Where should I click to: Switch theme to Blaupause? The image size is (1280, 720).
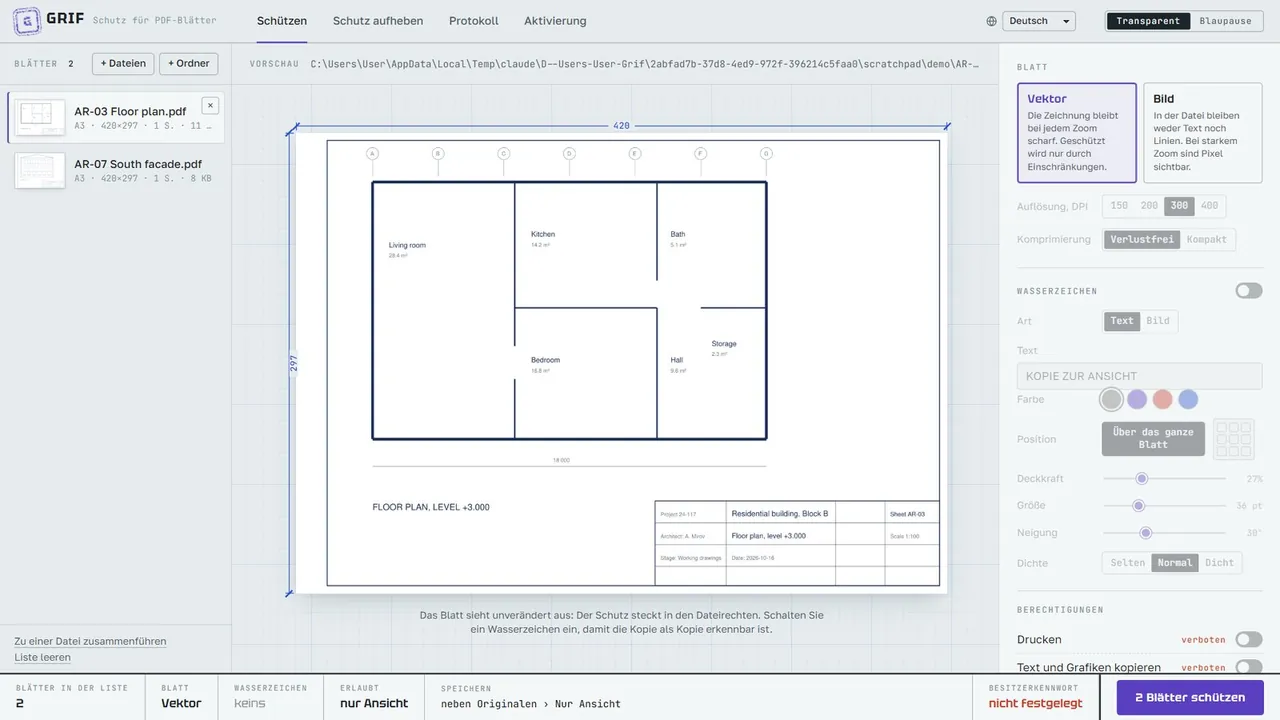point(1225,21)
